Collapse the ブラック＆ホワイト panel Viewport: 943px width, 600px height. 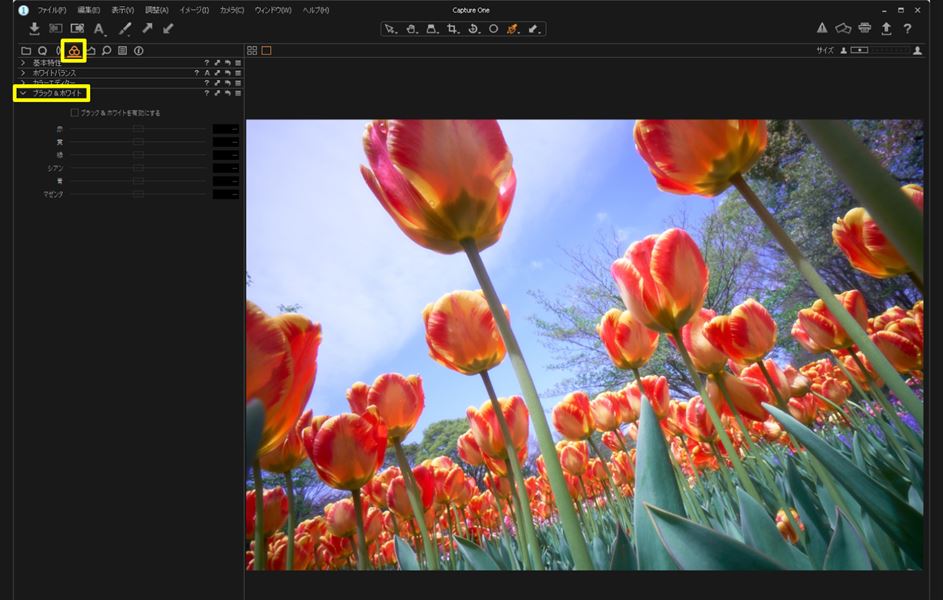[x=23, y=93]
